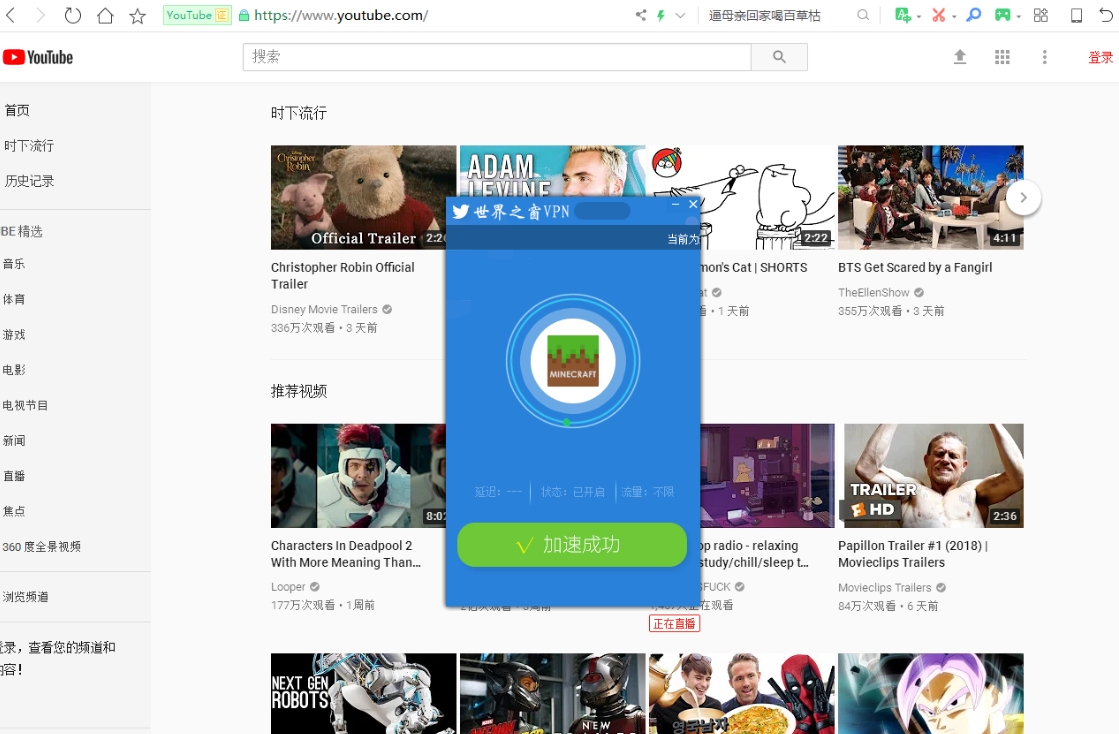Click the red 登录 sign-in link

pyautogui.click(x=1100, y=58)
